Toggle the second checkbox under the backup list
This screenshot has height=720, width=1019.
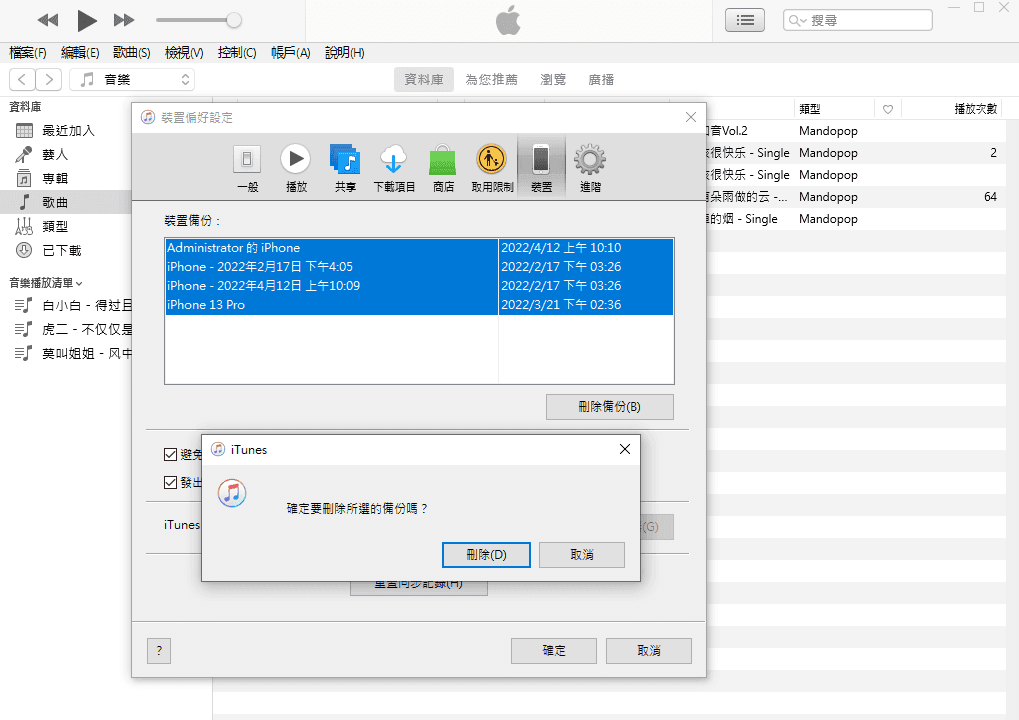click(x=170, y=483)
